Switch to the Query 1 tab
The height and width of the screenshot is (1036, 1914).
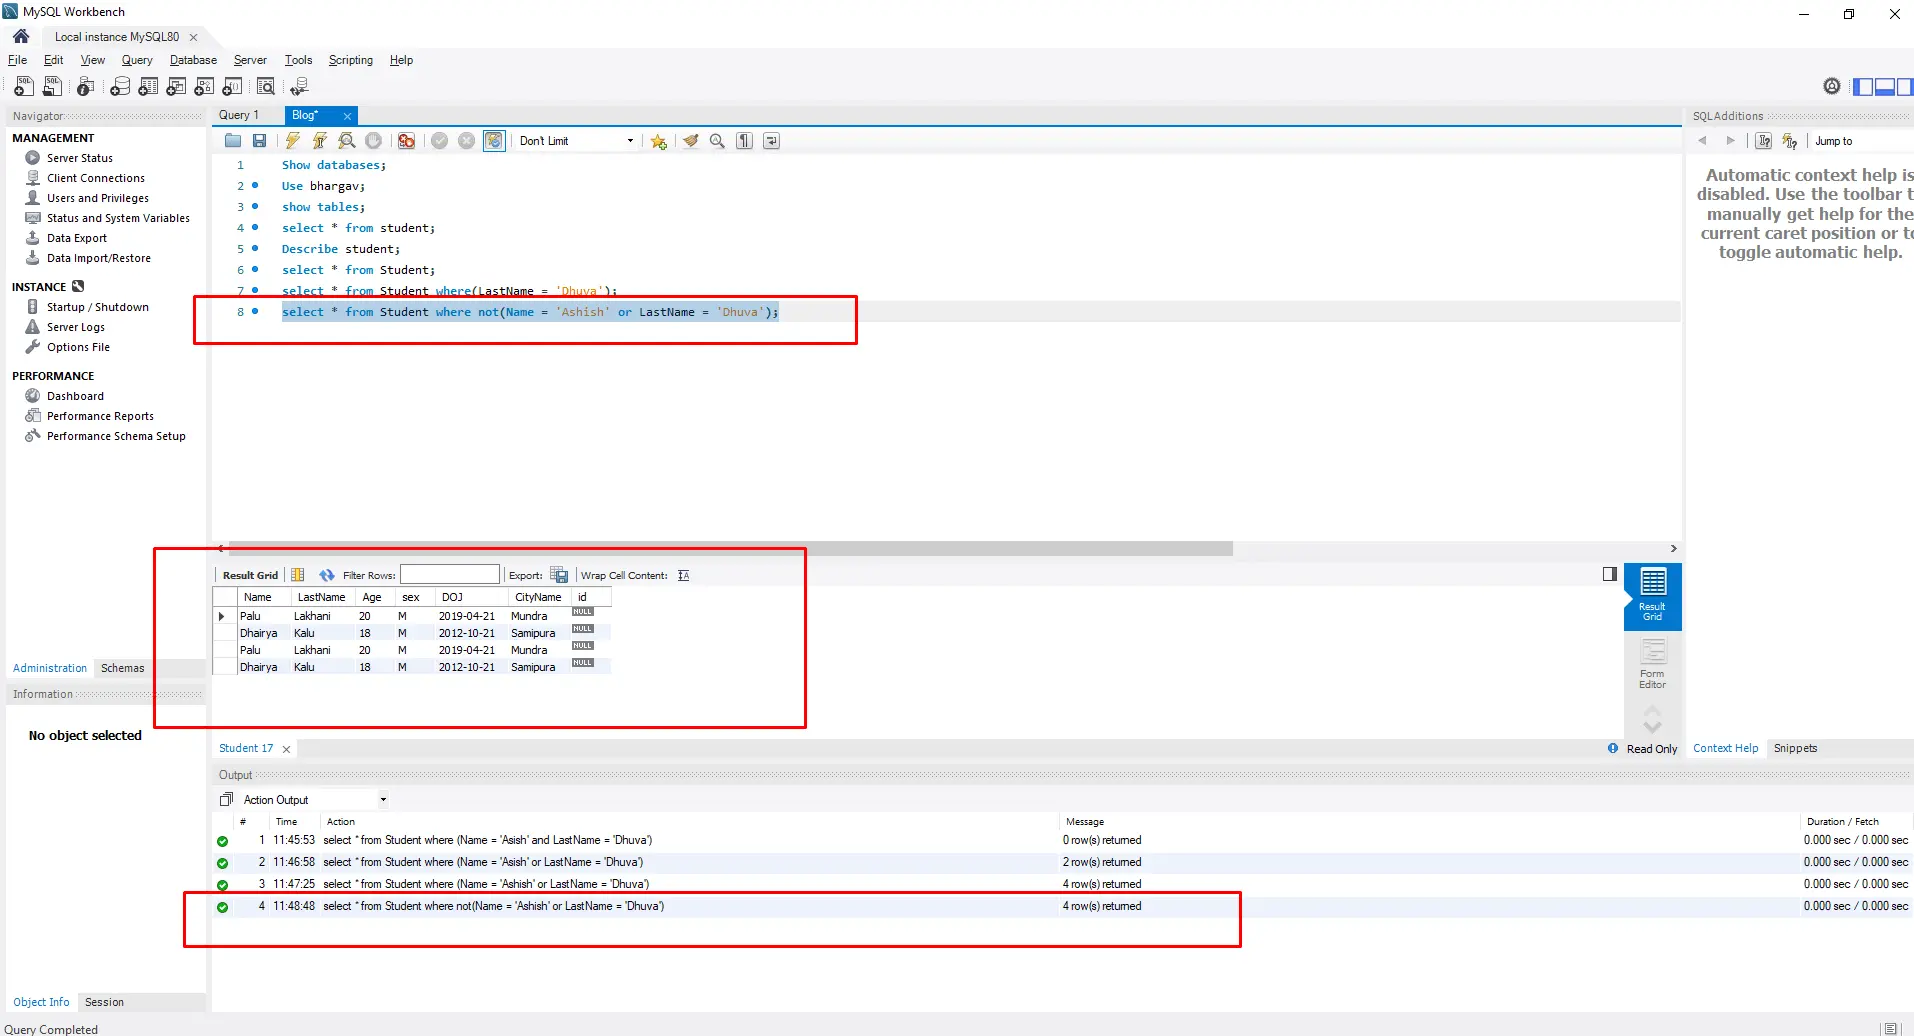coord(239,115)
